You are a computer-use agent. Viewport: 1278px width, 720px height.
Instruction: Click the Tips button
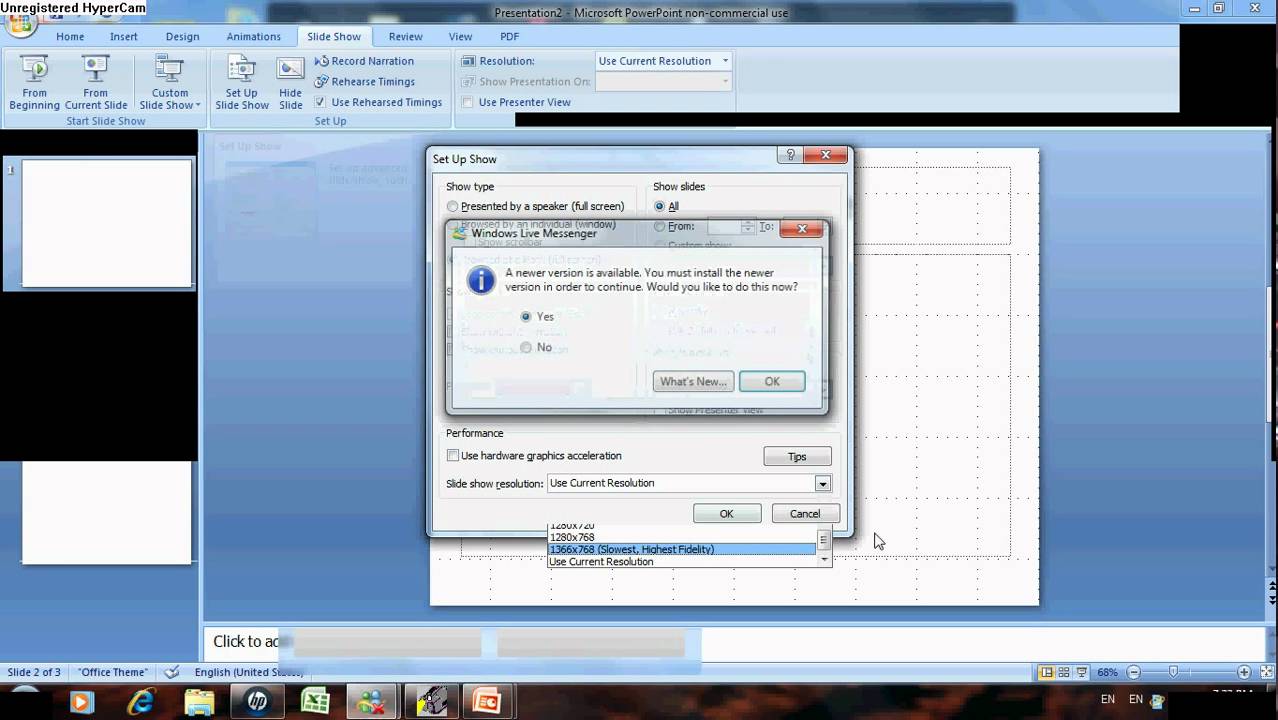point(797,457)
